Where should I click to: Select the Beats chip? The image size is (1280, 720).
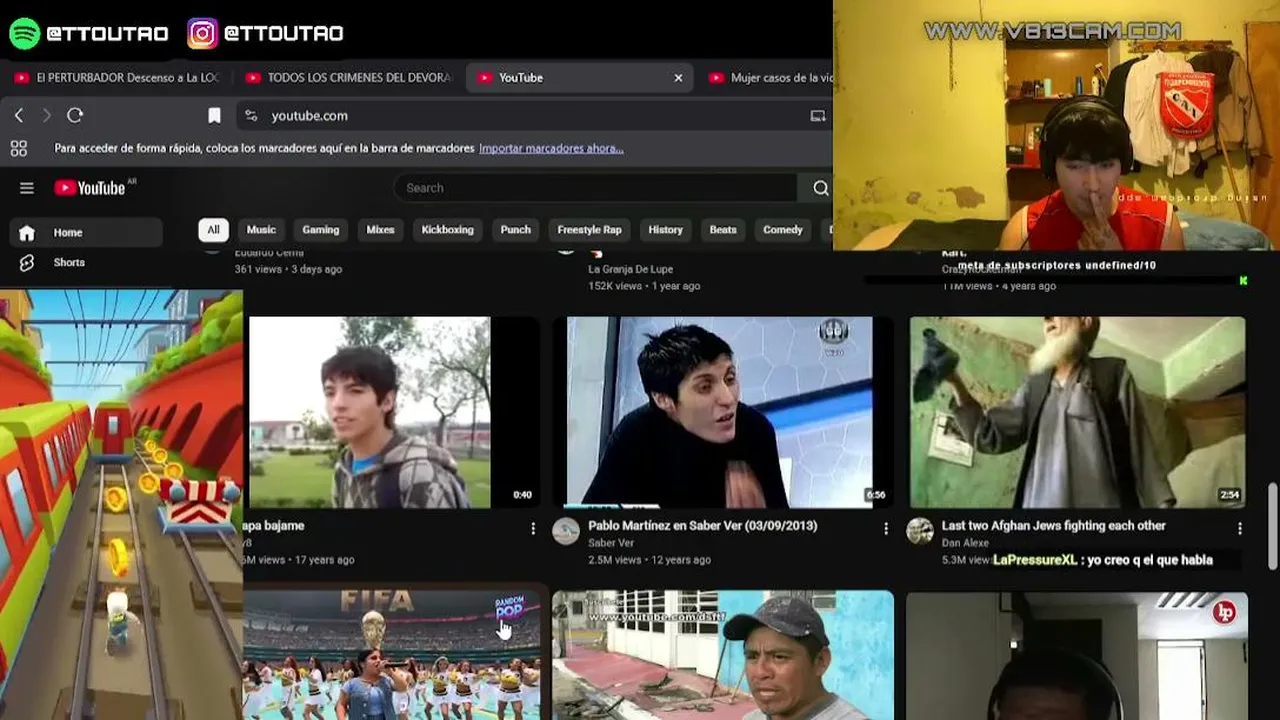(x=723, y=230)
